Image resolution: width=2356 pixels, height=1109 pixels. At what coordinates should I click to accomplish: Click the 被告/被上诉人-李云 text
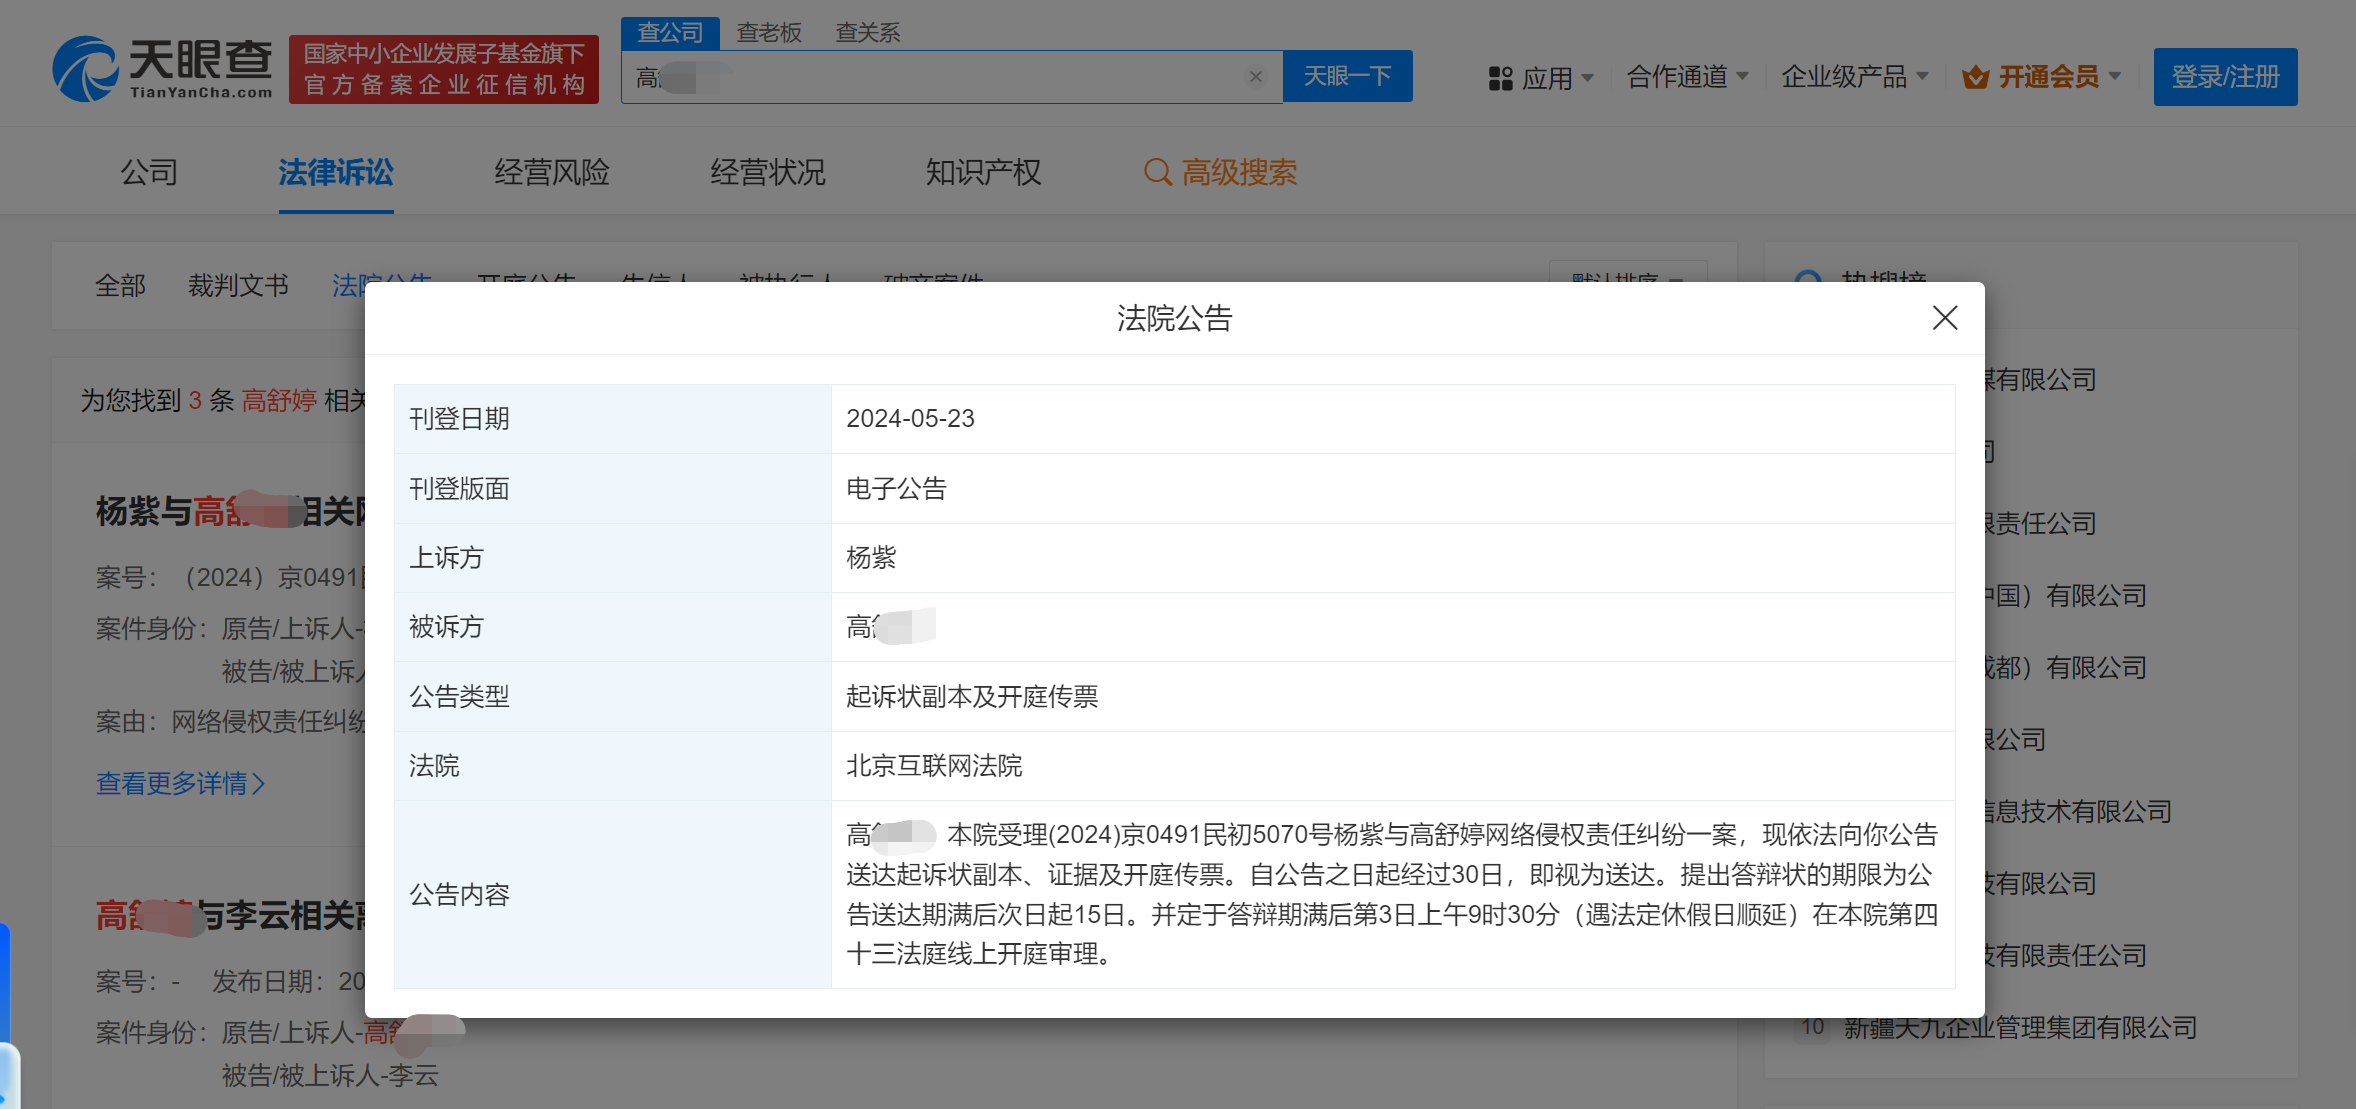[330, 1075]
